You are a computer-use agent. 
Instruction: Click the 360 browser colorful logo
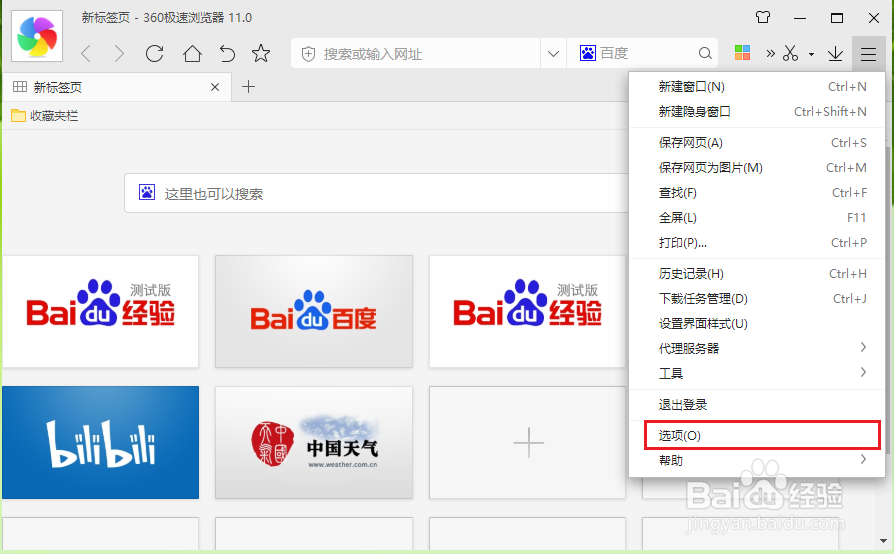(x=37, y=37)
